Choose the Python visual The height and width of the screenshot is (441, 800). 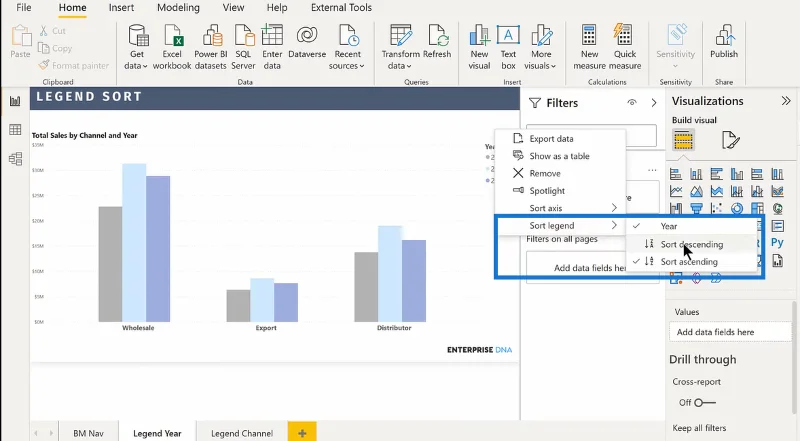pos(777,243)
